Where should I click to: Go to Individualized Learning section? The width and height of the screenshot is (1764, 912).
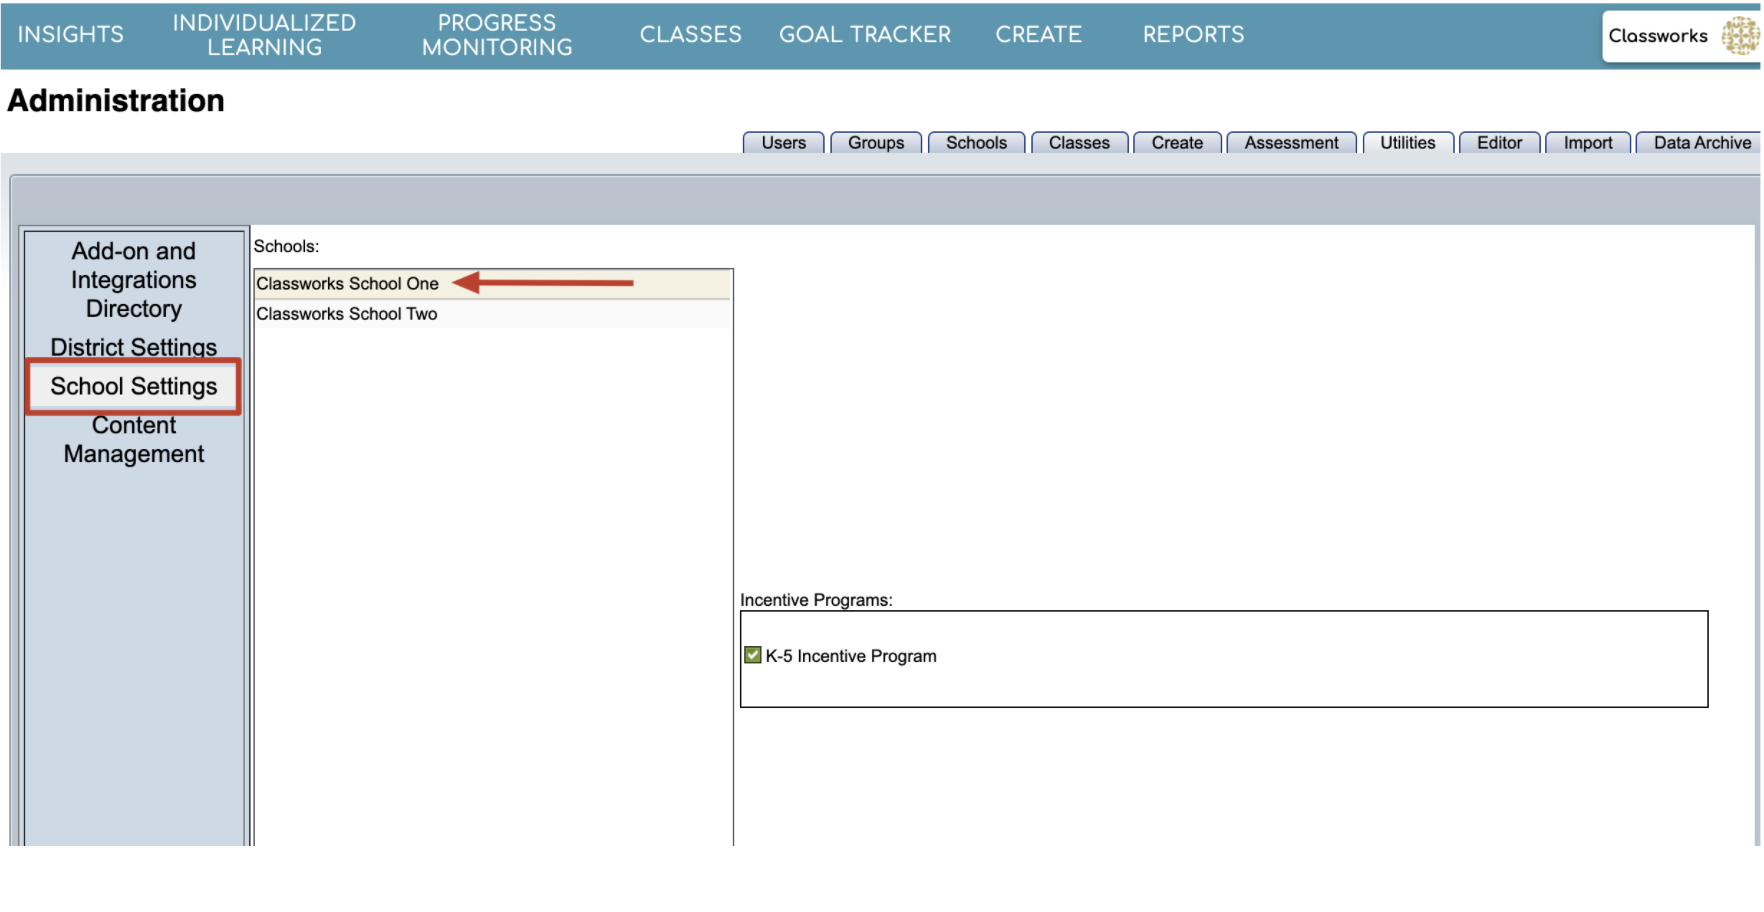coord(264,35)
